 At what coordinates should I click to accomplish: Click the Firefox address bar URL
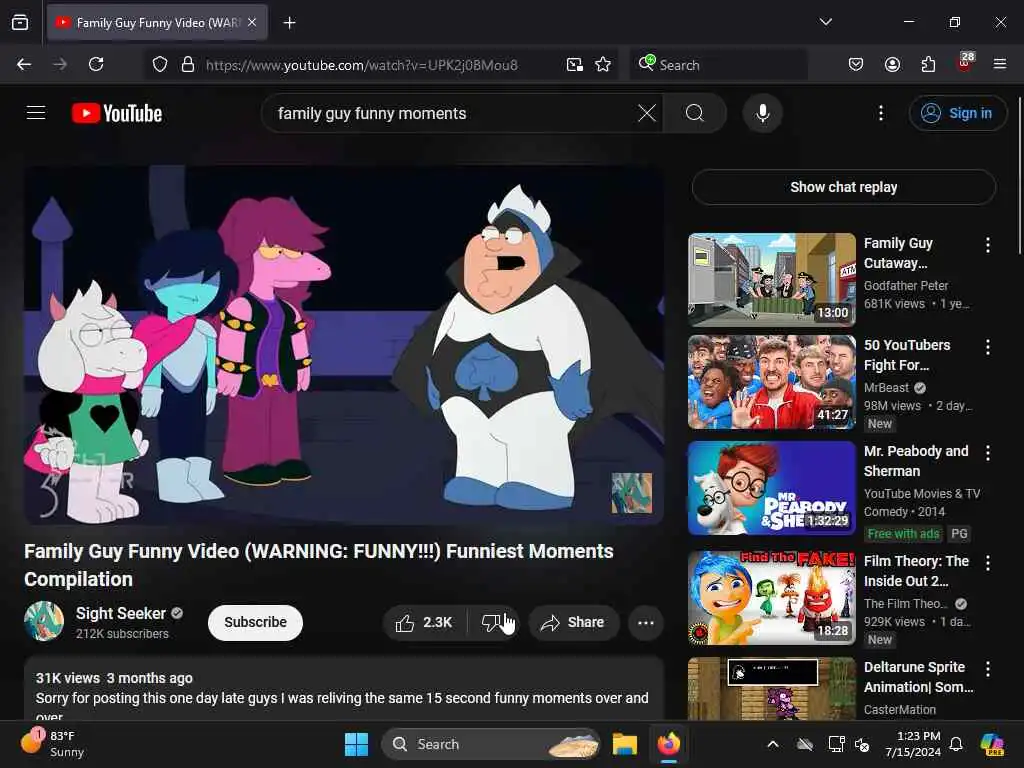tap(362, 65)
